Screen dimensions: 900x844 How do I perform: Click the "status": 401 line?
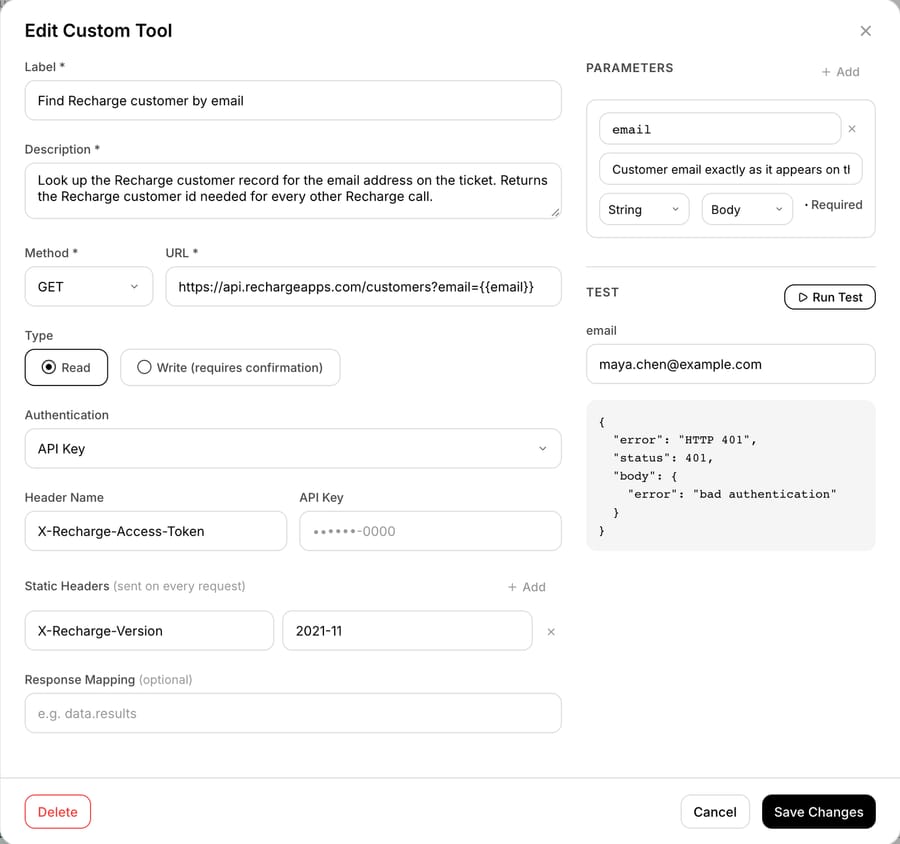663,458
